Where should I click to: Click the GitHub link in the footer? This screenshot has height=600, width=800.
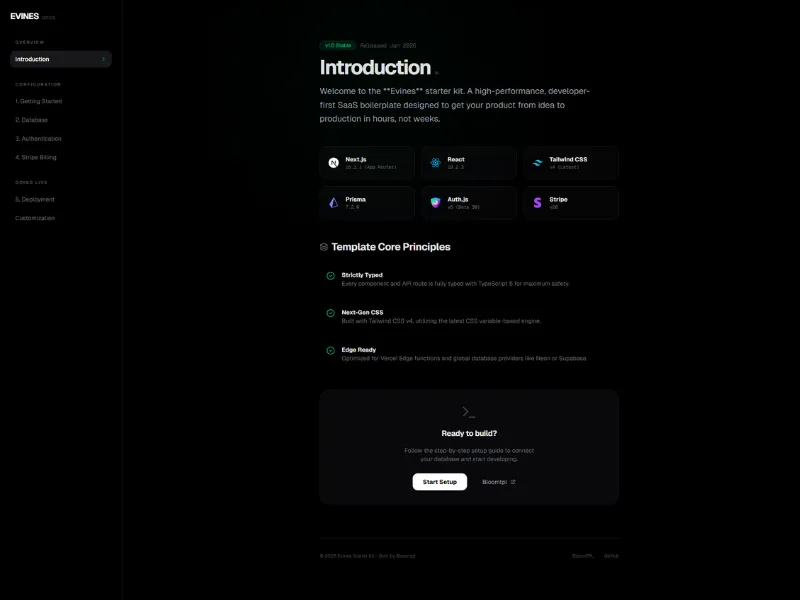click(x=611, y=556)
